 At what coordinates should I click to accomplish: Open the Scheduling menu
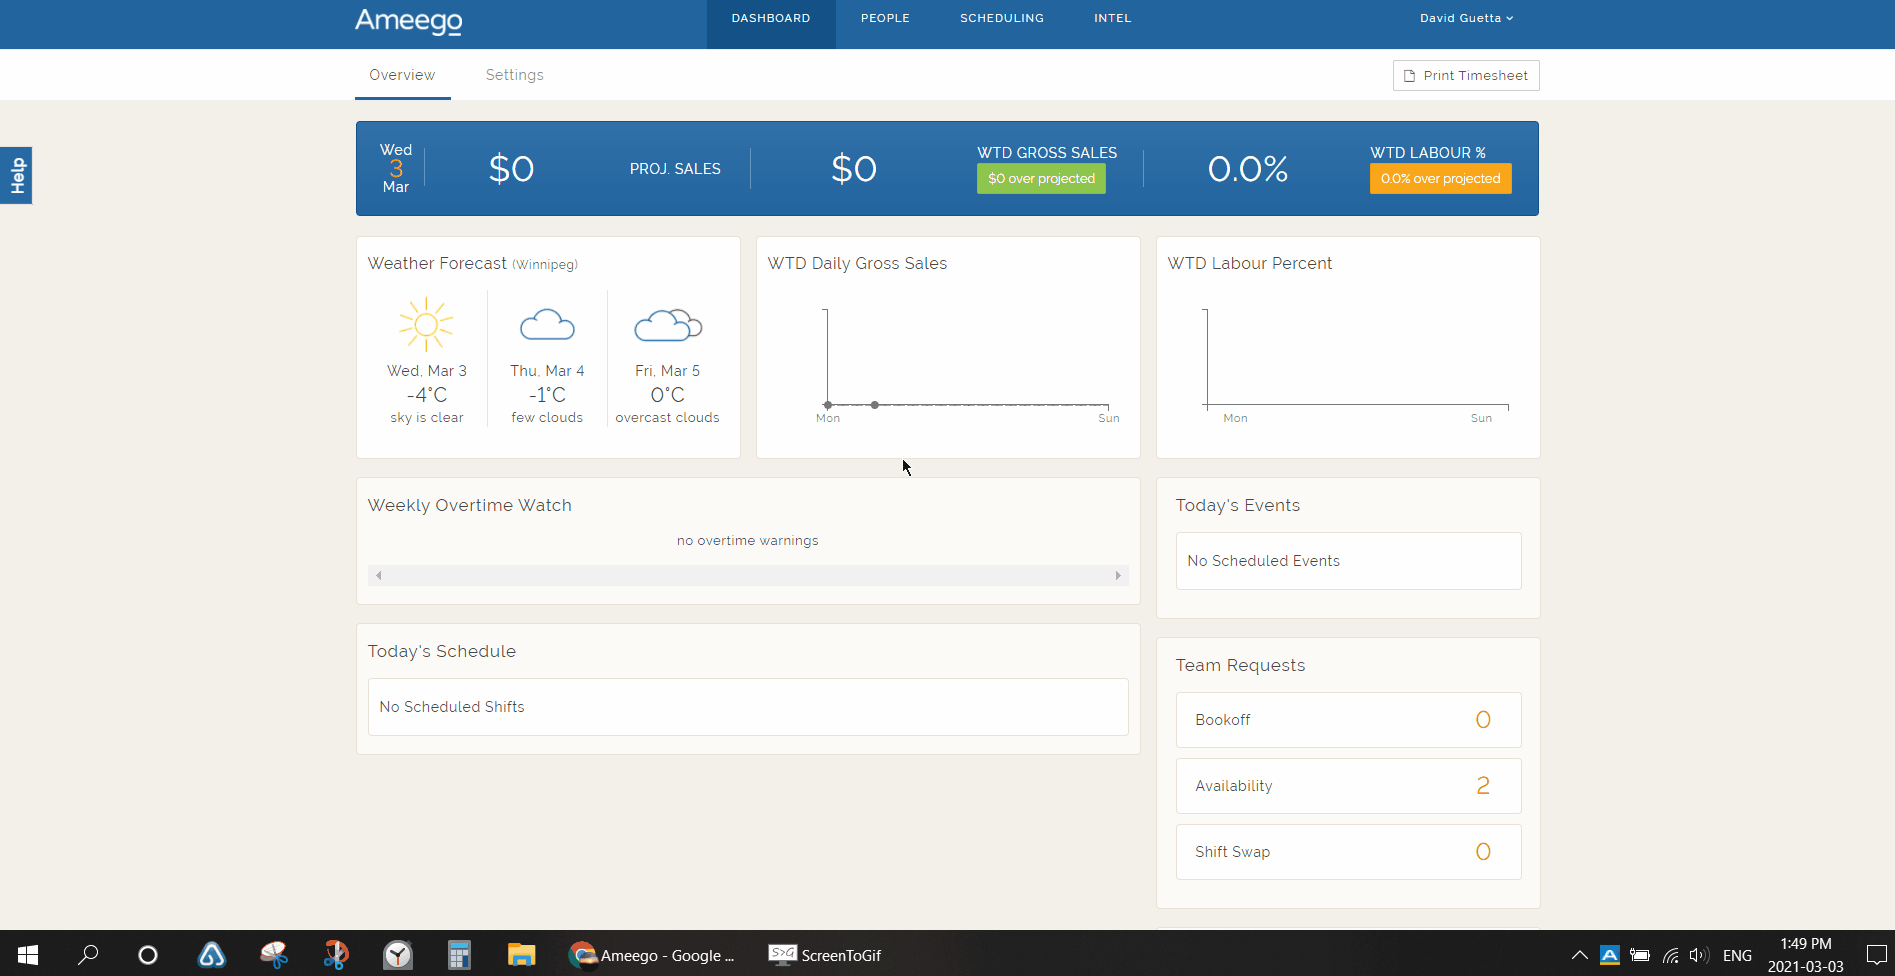pyautogui.click(x=1001, y=18)
